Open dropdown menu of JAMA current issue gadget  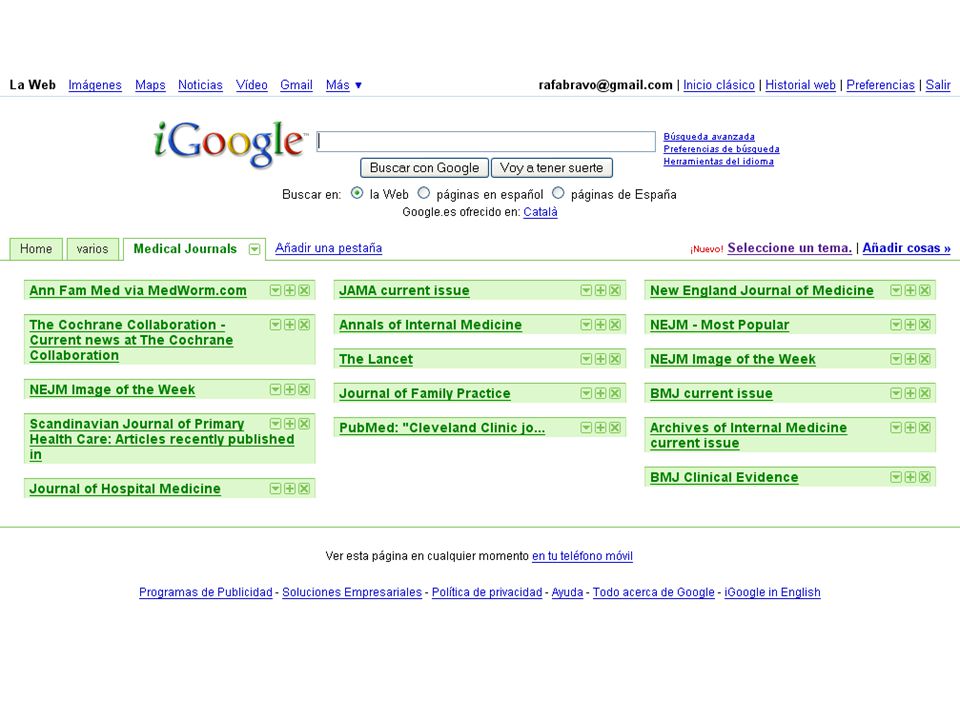point(586,290)
